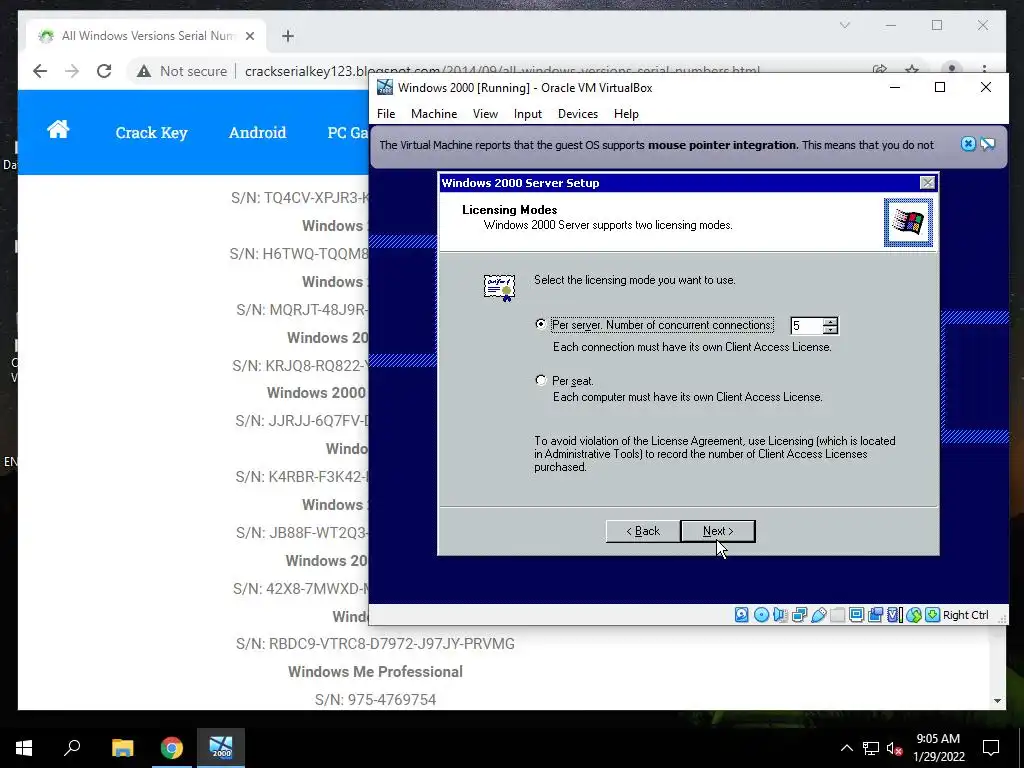This screenshot has height=768, width=1024.
Task: Click the display settings icon in VirtualBox status bar
Action: pyautogui.click(x=856, y=615)
